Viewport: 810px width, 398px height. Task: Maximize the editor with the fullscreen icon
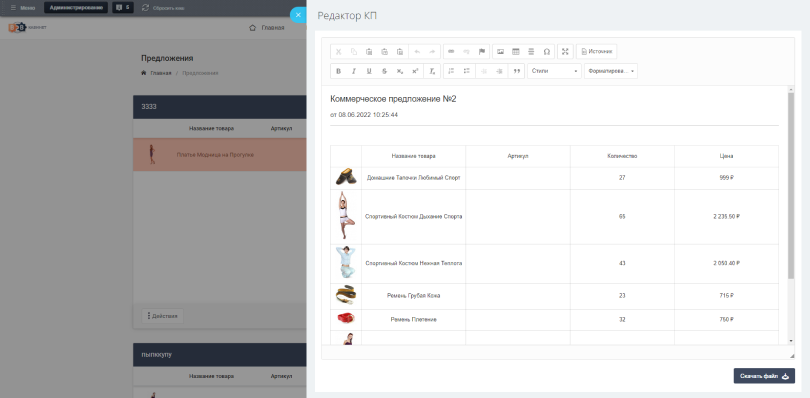pyautogui.click(x=565, y=52)
